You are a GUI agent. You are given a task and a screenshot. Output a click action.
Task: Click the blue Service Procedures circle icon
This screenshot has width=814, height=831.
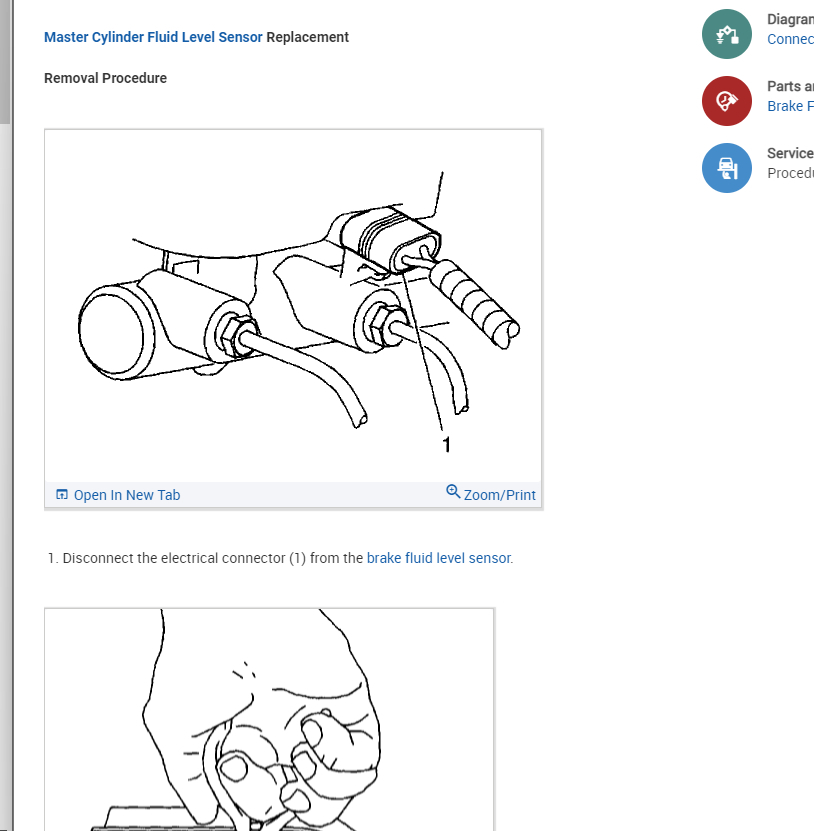tap(727, 167)
